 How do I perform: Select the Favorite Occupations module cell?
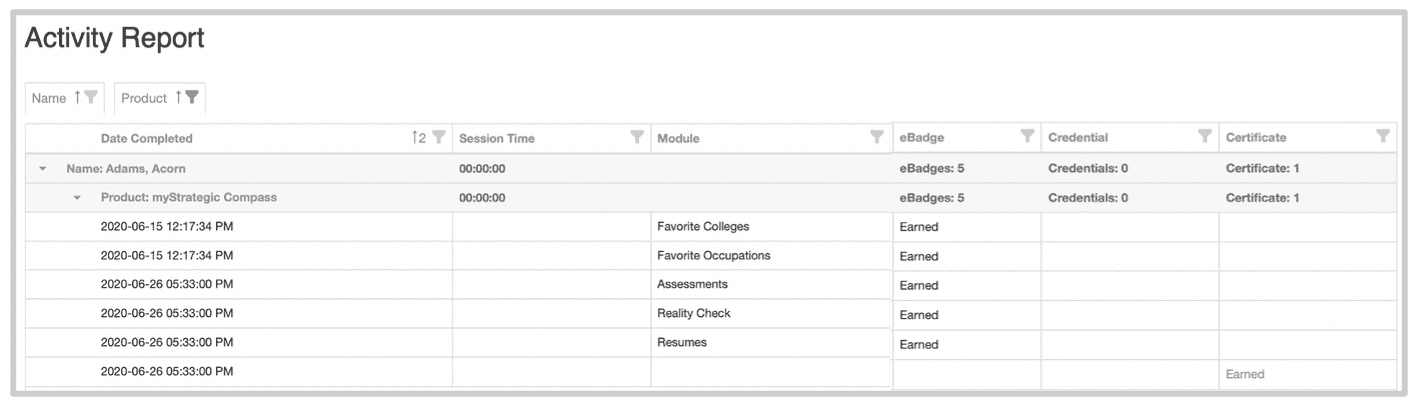(713, 256)
